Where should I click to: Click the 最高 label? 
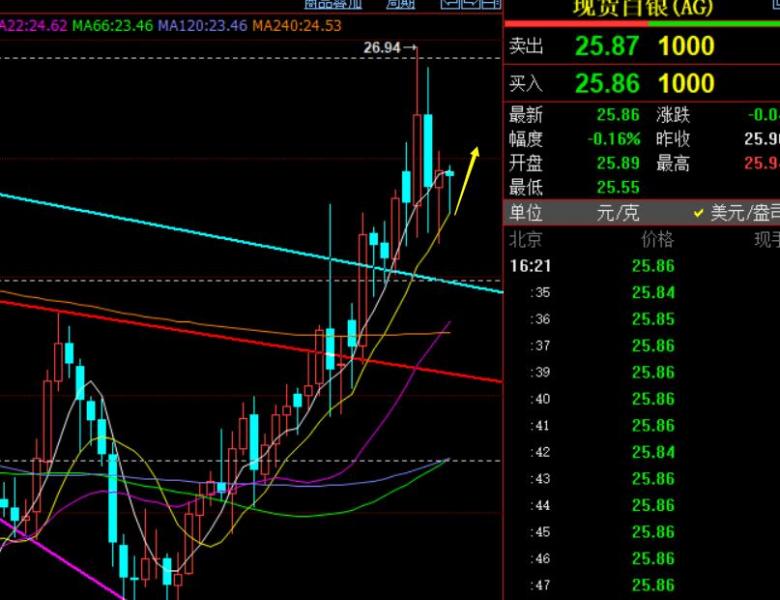tap(673, 163)
